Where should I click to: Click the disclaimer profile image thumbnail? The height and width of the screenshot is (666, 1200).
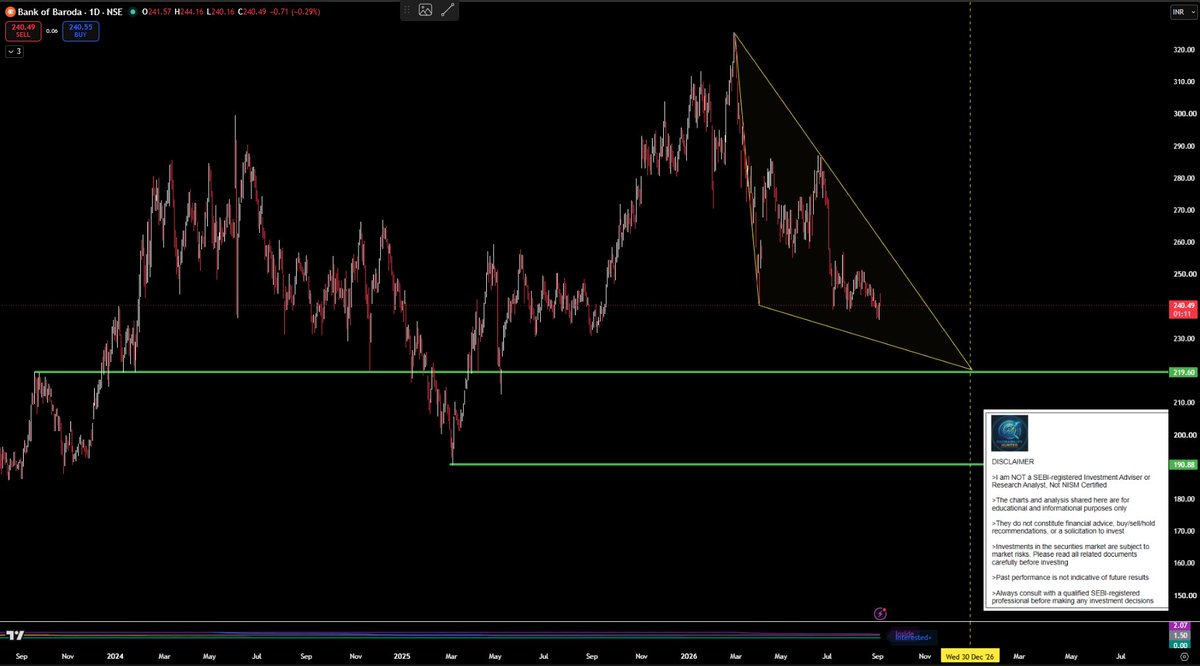click(1009, 433)
